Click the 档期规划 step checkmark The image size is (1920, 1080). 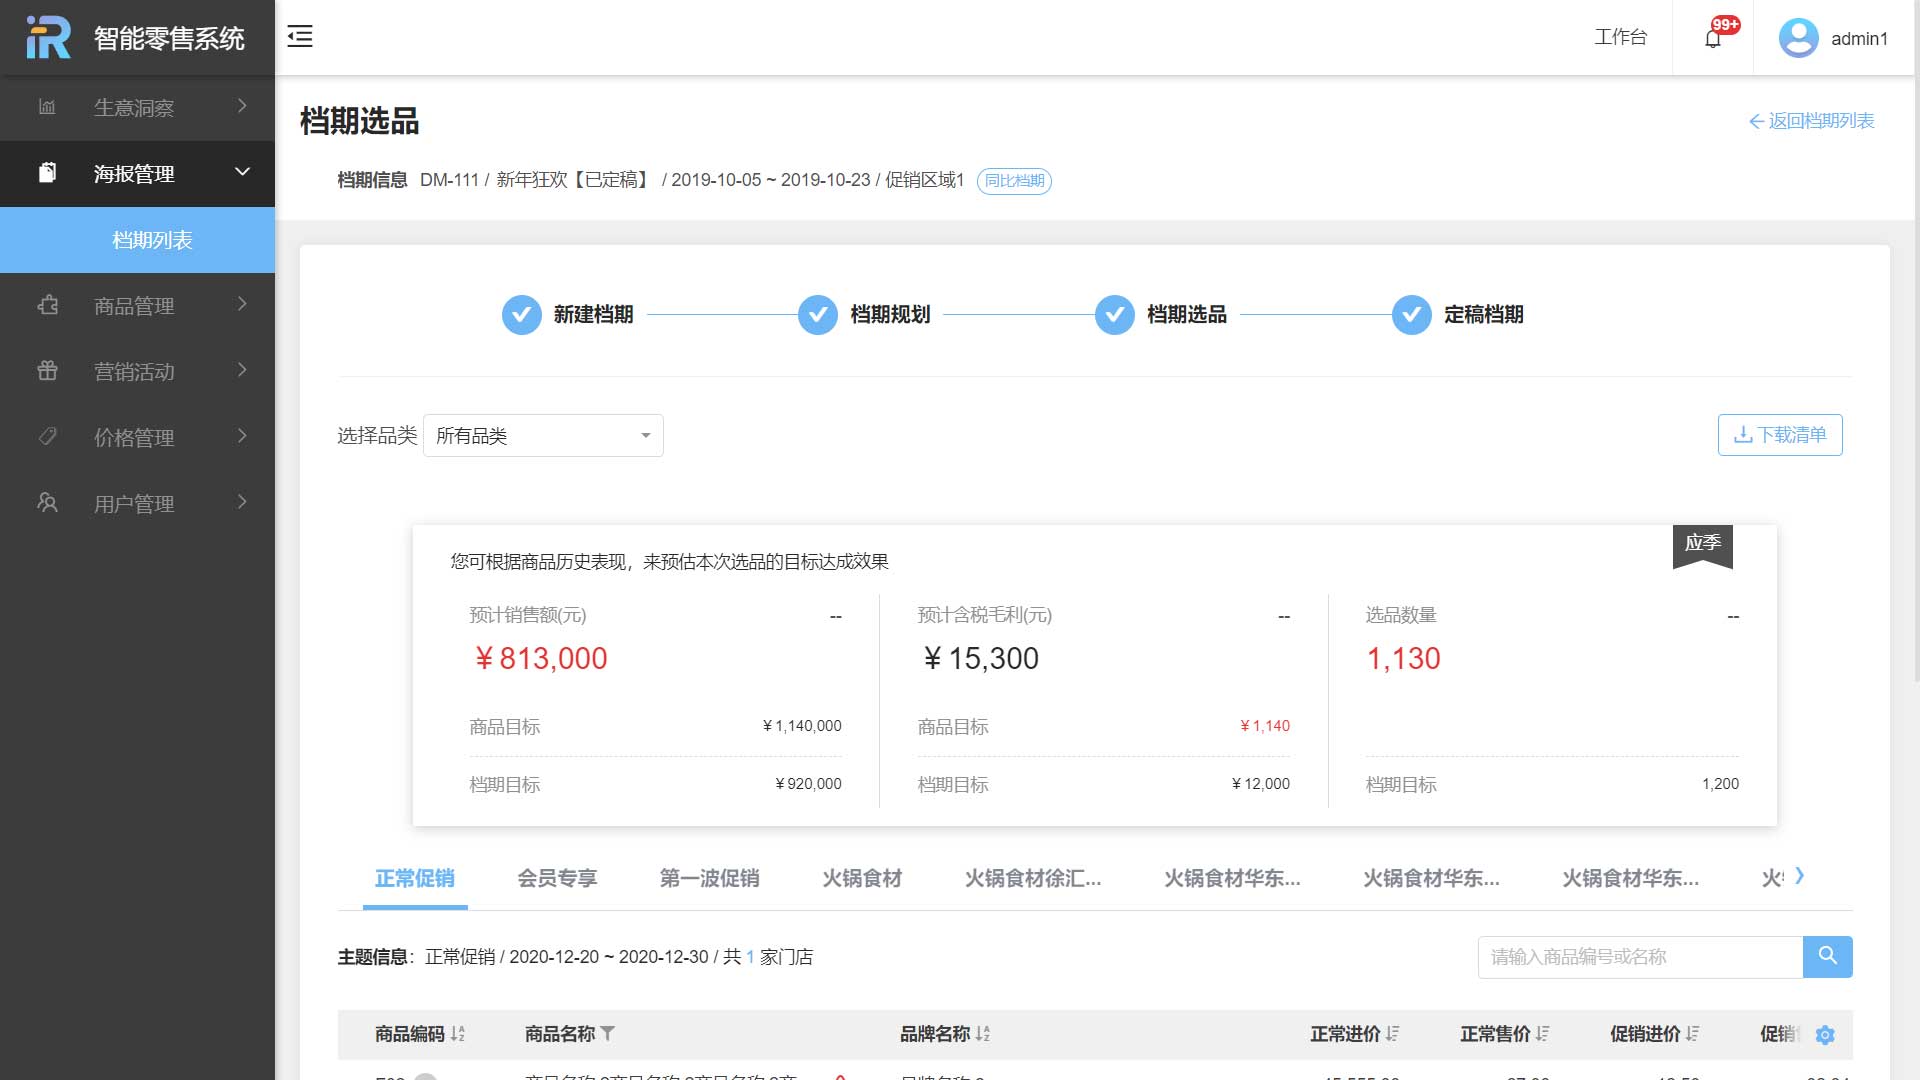817,315
